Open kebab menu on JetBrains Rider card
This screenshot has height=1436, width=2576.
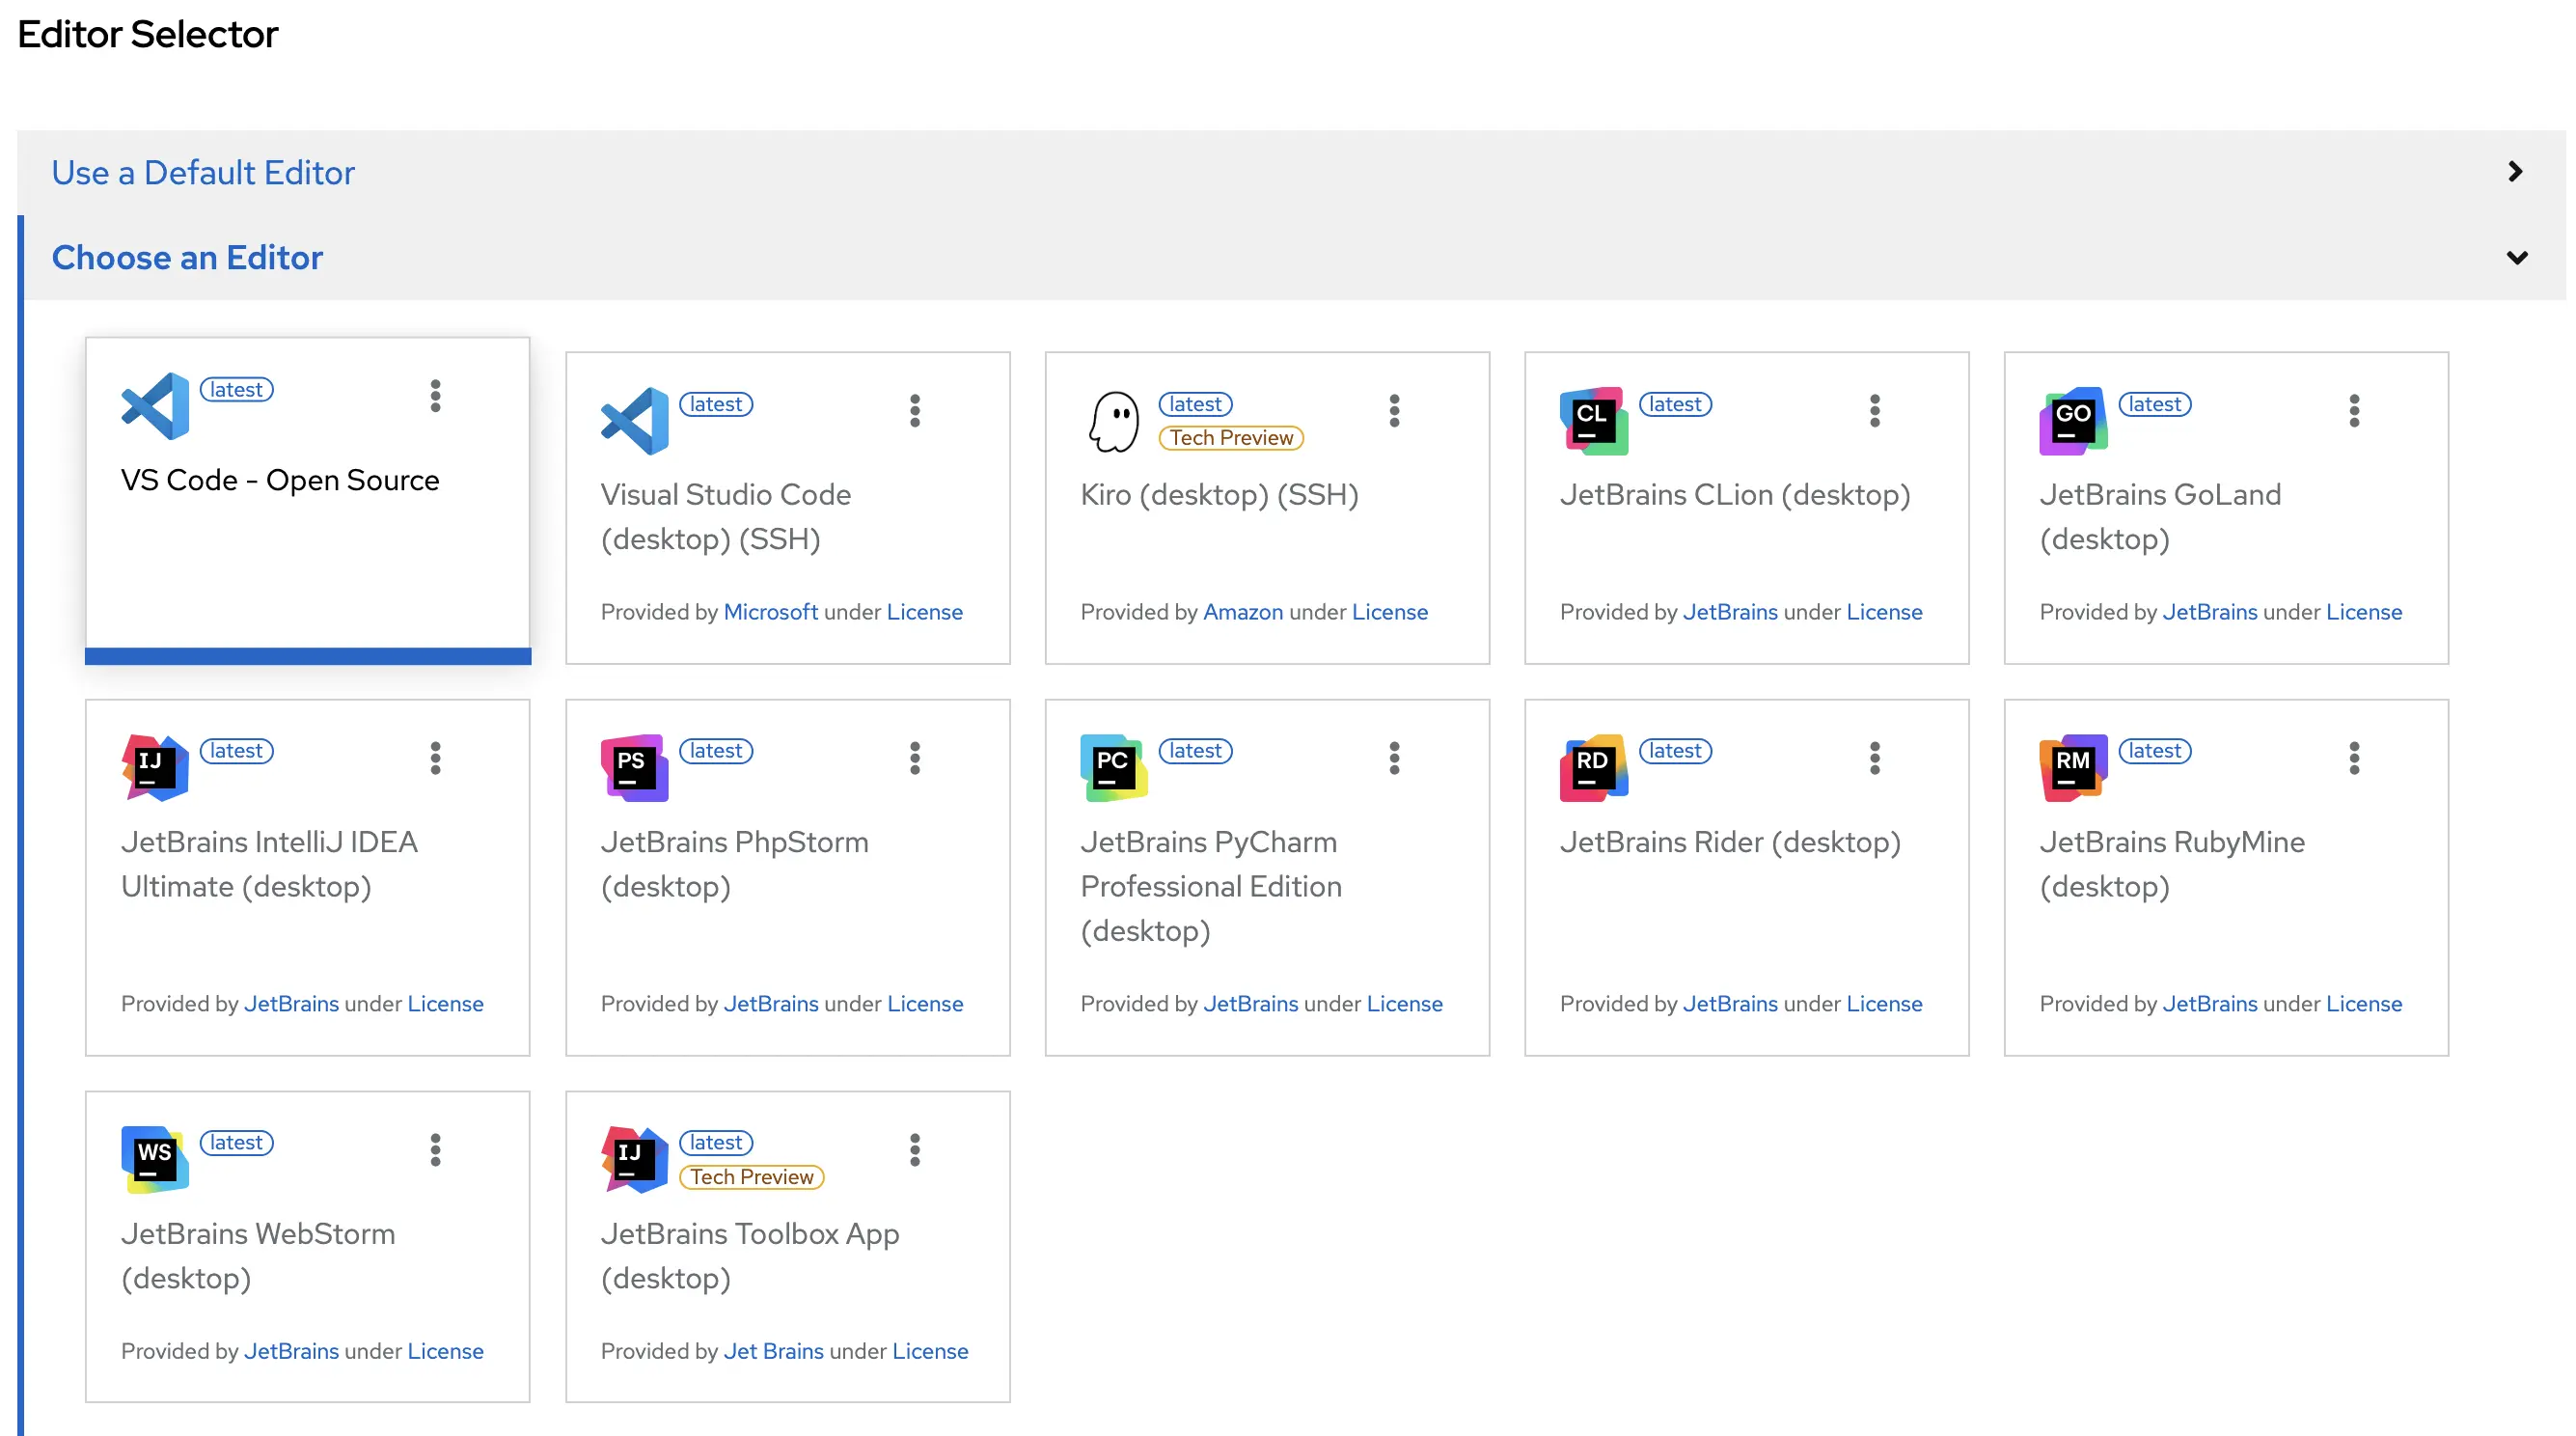click(x=1875, y=758)
